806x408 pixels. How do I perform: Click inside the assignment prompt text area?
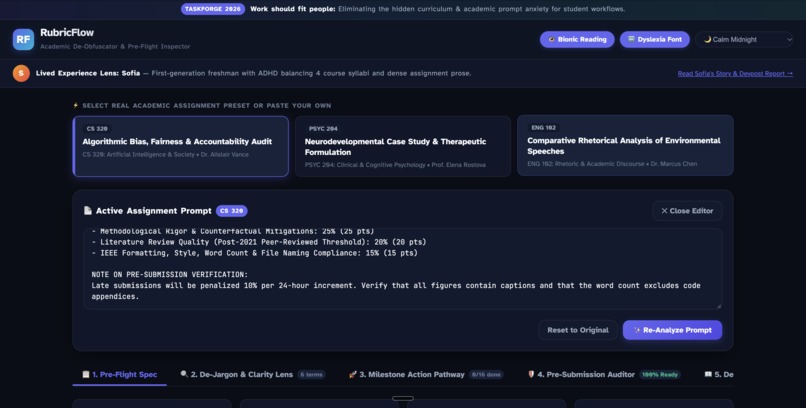pyautogui.click(x=402, y=269)
